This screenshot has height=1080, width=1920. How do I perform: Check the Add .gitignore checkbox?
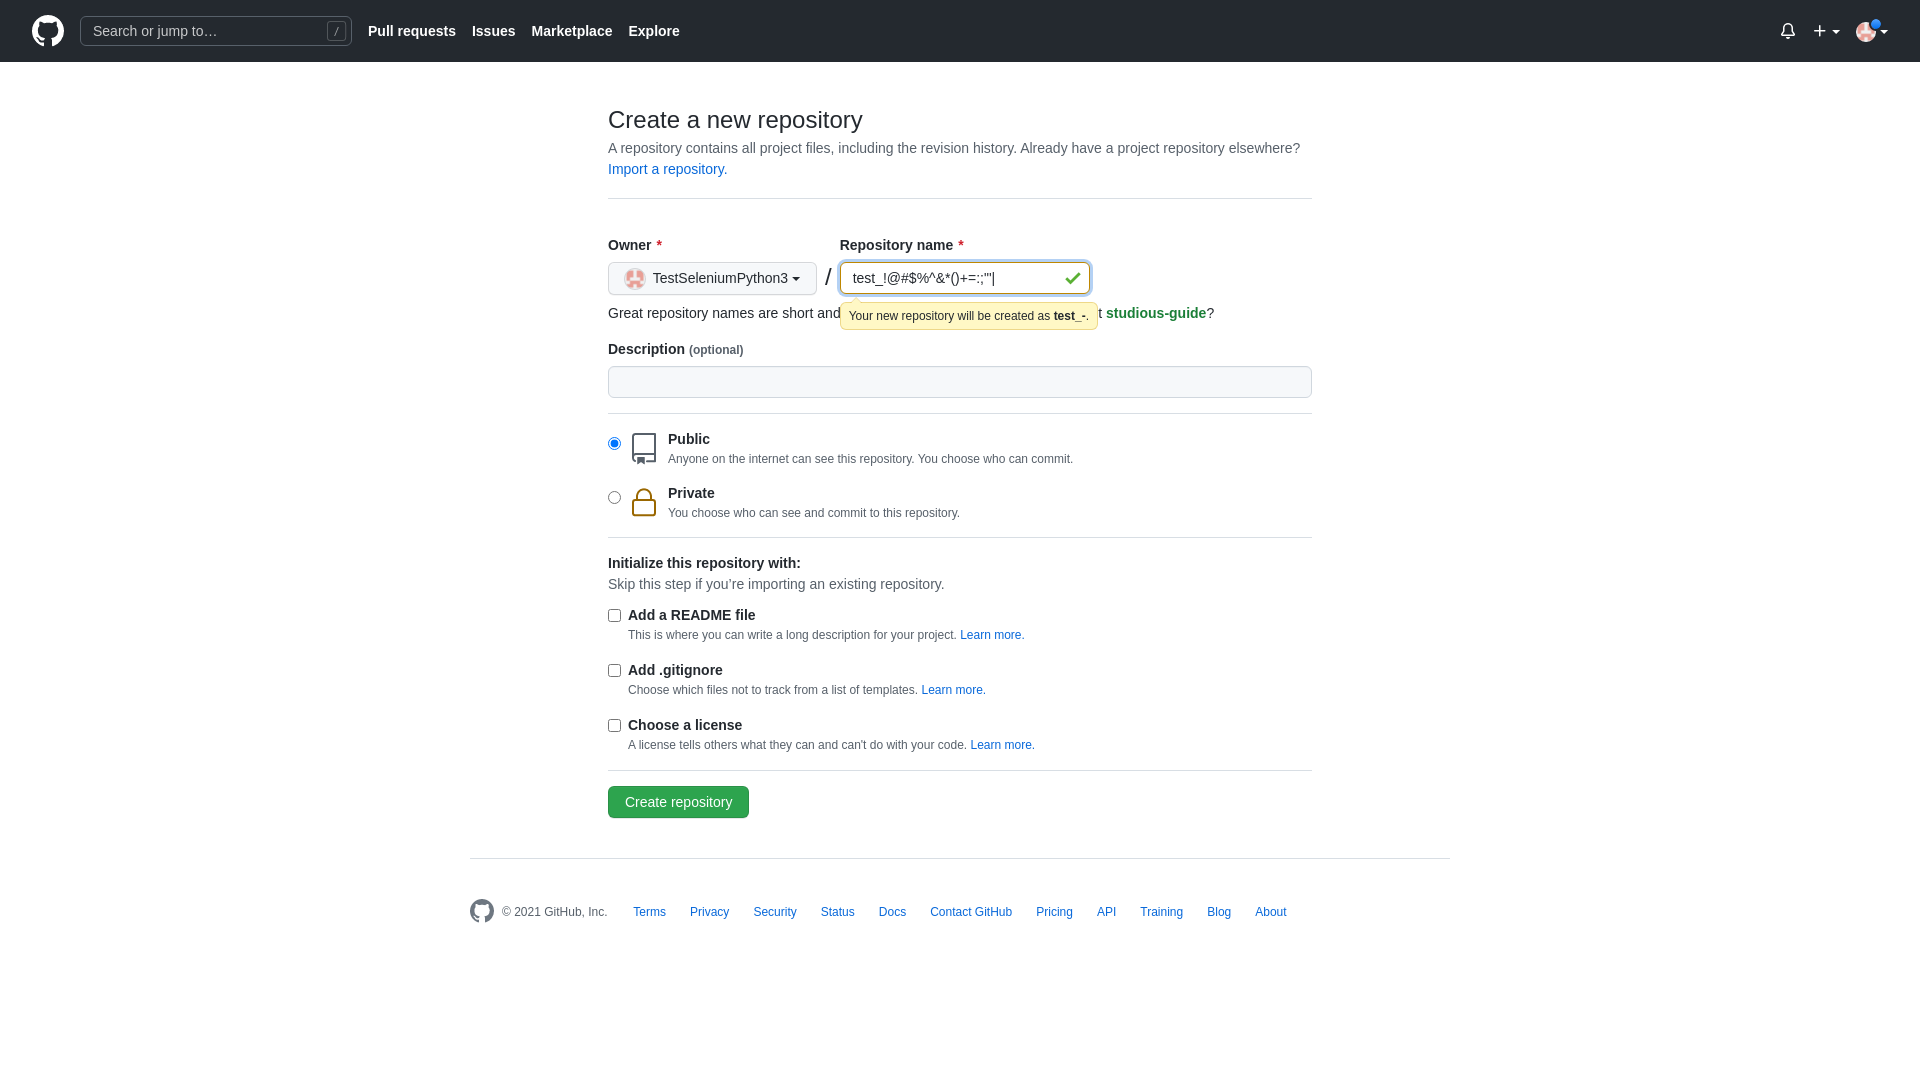point(614,671)
